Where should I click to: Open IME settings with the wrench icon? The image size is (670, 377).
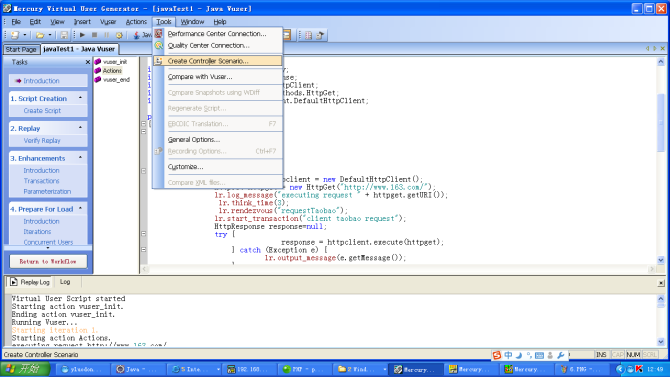[561, 355]
